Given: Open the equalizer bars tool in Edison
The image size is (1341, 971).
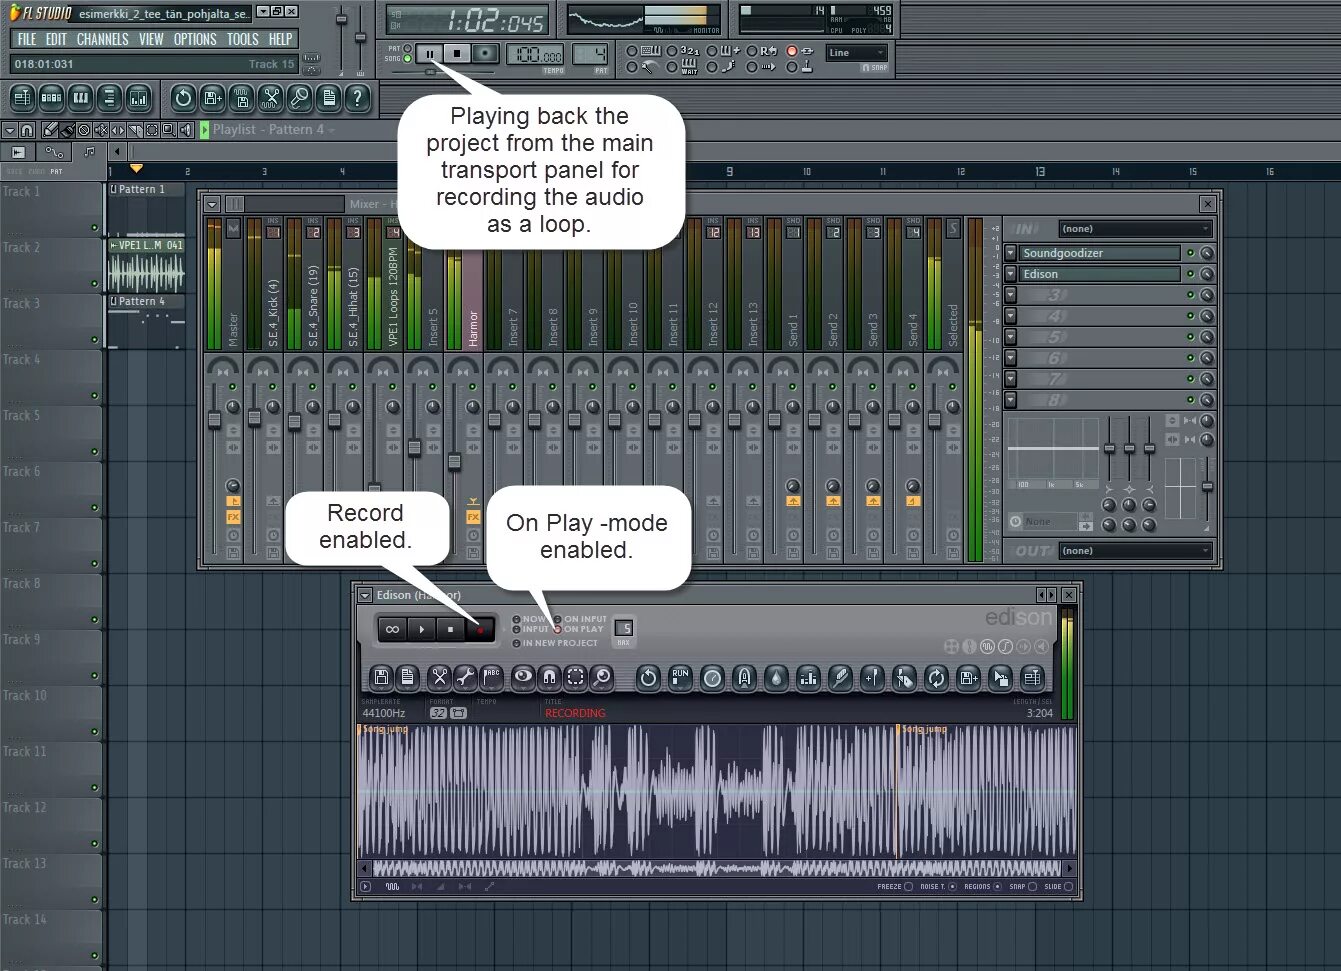Looking at the screenshot, I should (808, 677).
